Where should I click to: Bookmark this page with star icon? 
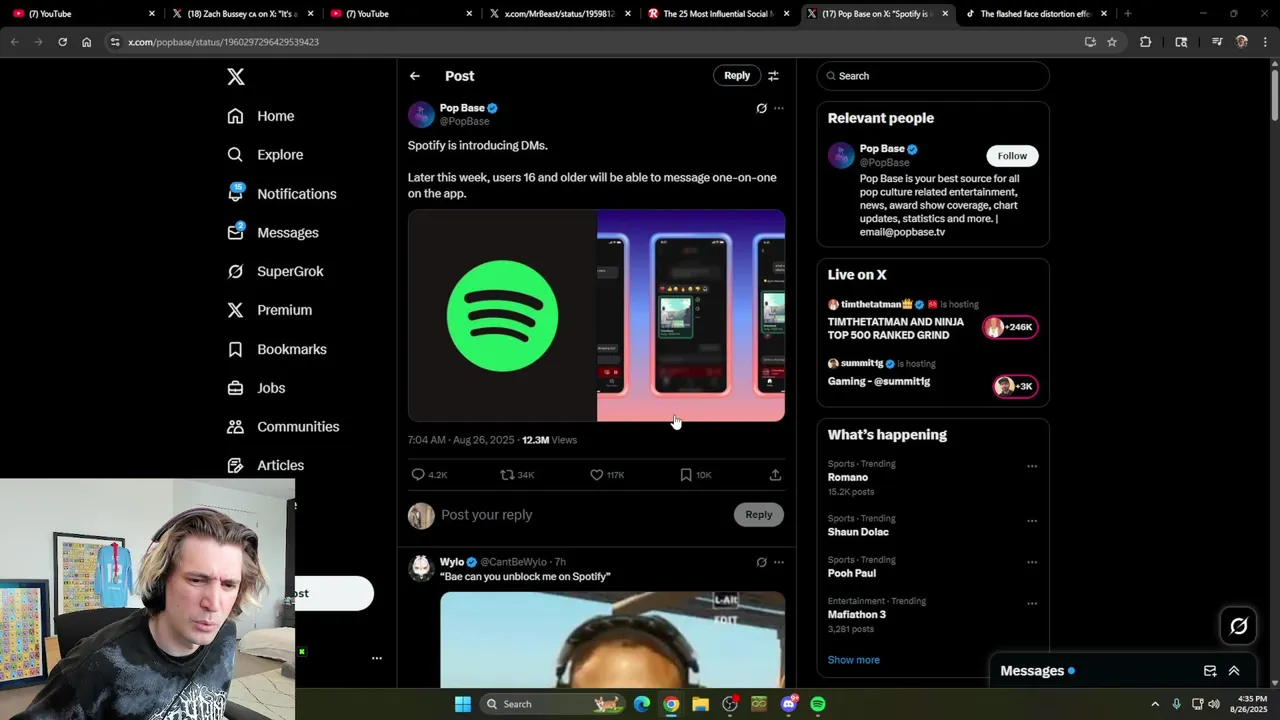1112,42
